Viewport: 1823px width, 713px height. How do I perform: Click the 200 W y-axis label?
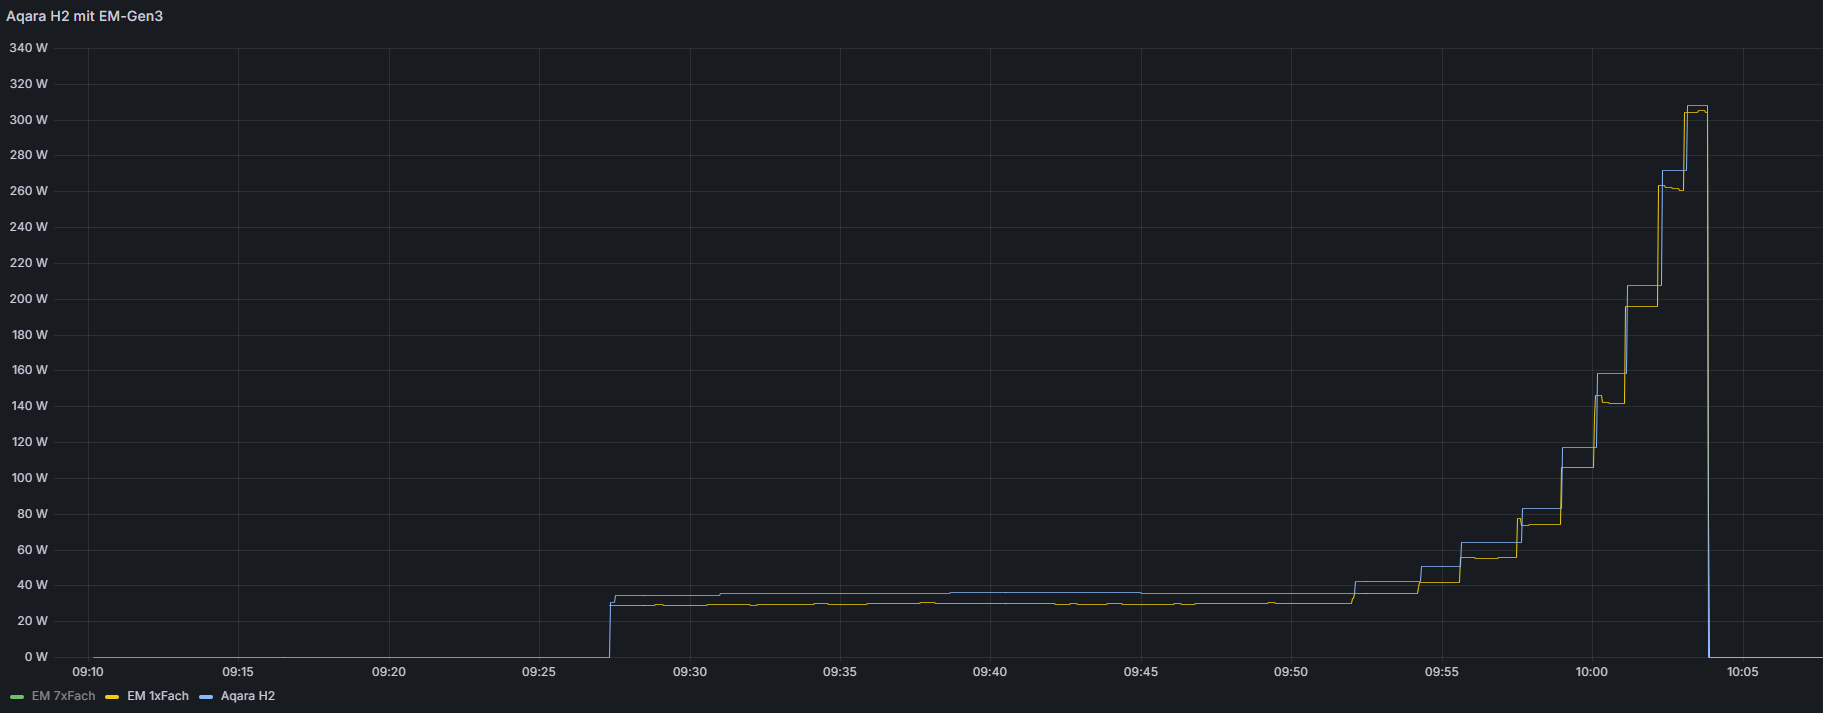pyautogui.click(x=29, y=299)
